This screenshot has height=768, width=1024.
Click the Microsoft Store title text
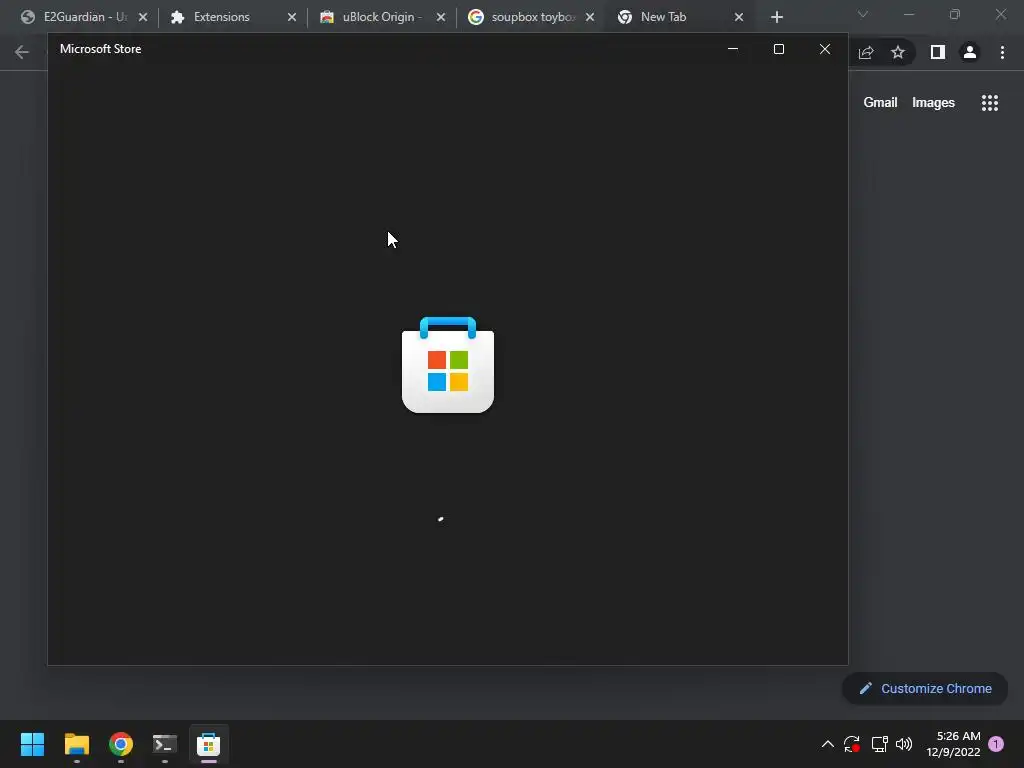[101, 49]
